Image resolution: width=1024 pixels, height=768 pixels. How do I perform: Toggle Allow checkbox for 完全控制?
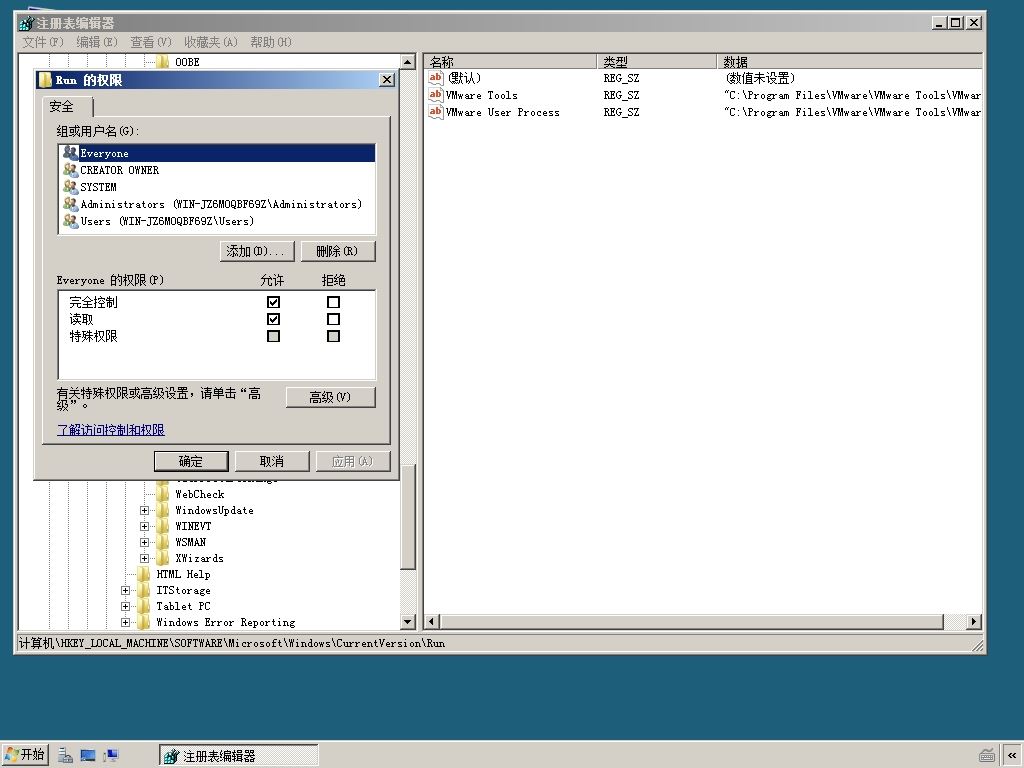274,302
